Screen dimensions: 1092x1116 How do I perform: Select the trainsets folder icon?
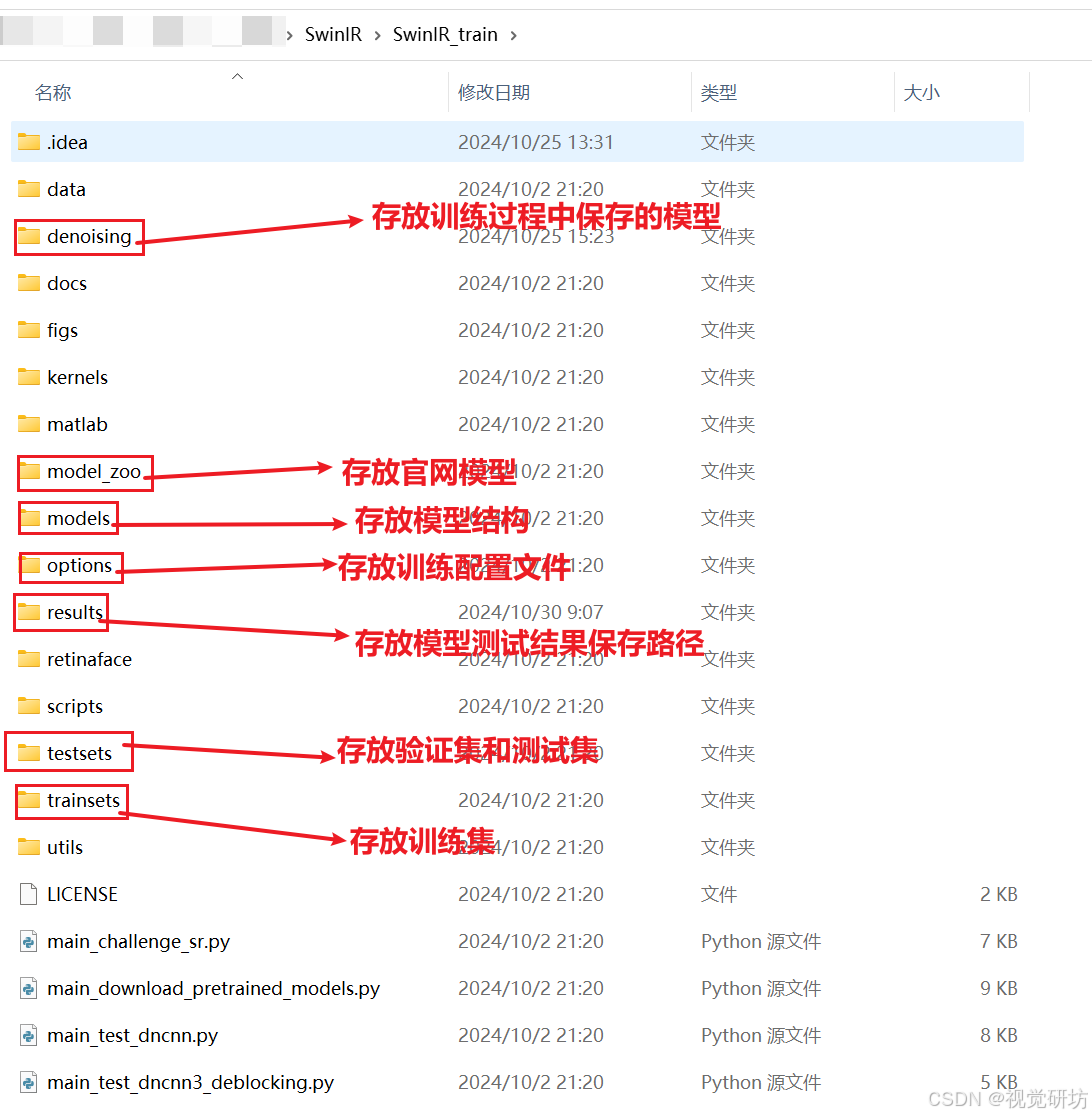tap(28, 800)
